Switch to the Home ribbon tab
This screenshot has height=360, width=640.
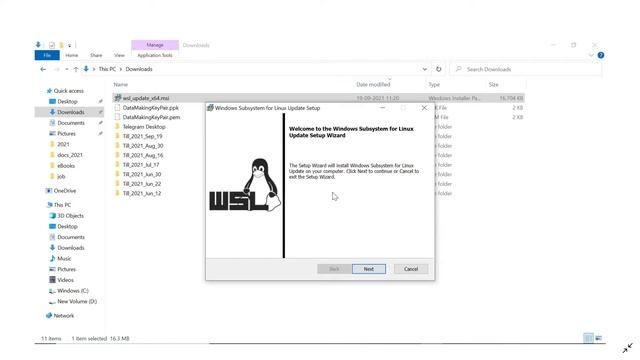click(x=72, y=55)
